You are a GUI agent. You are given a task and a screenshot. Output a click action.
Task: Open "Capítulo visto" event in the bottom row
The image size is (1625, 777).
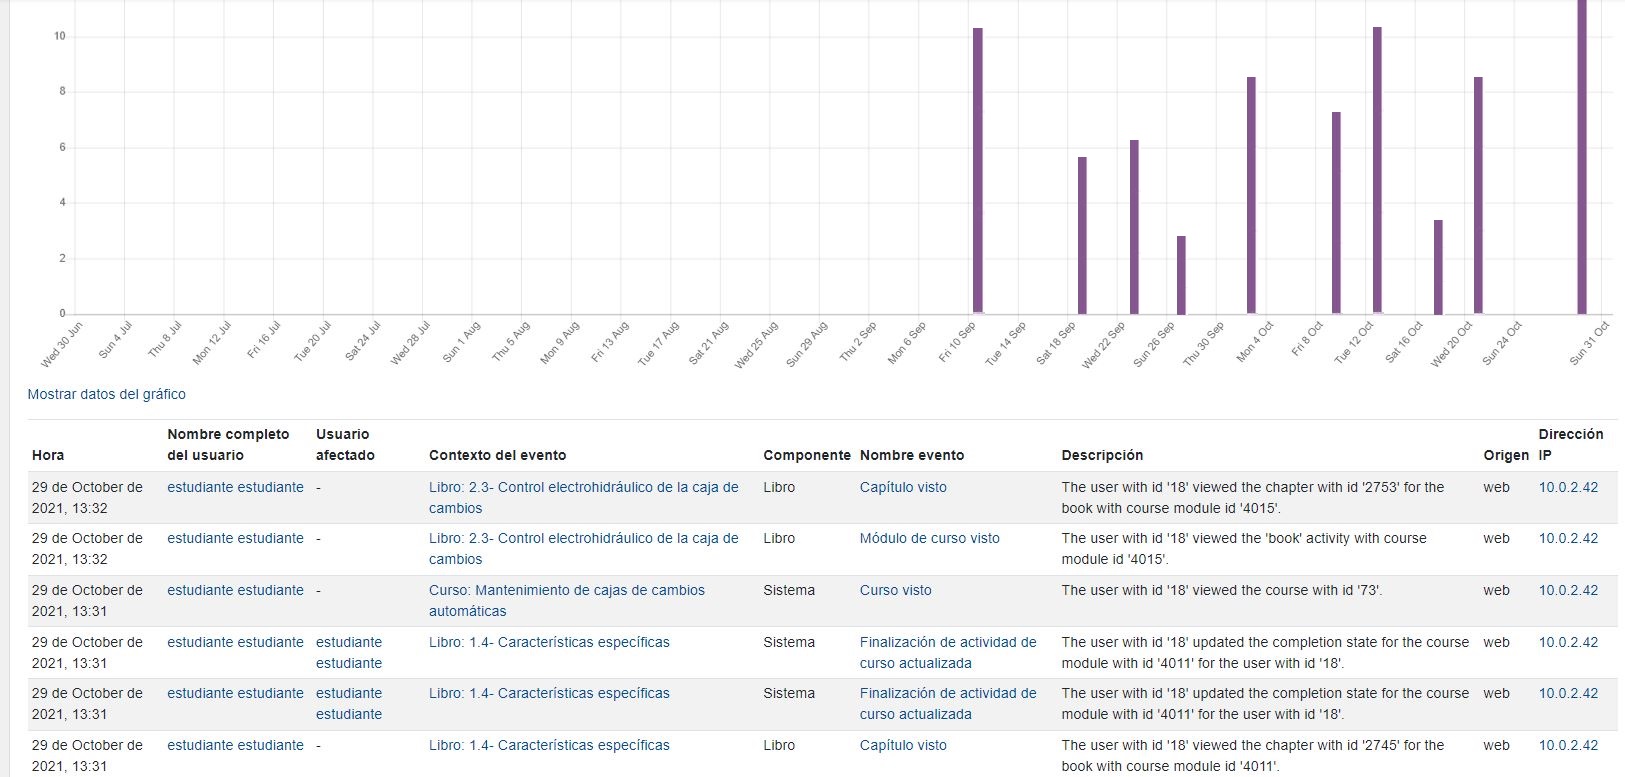902,745
